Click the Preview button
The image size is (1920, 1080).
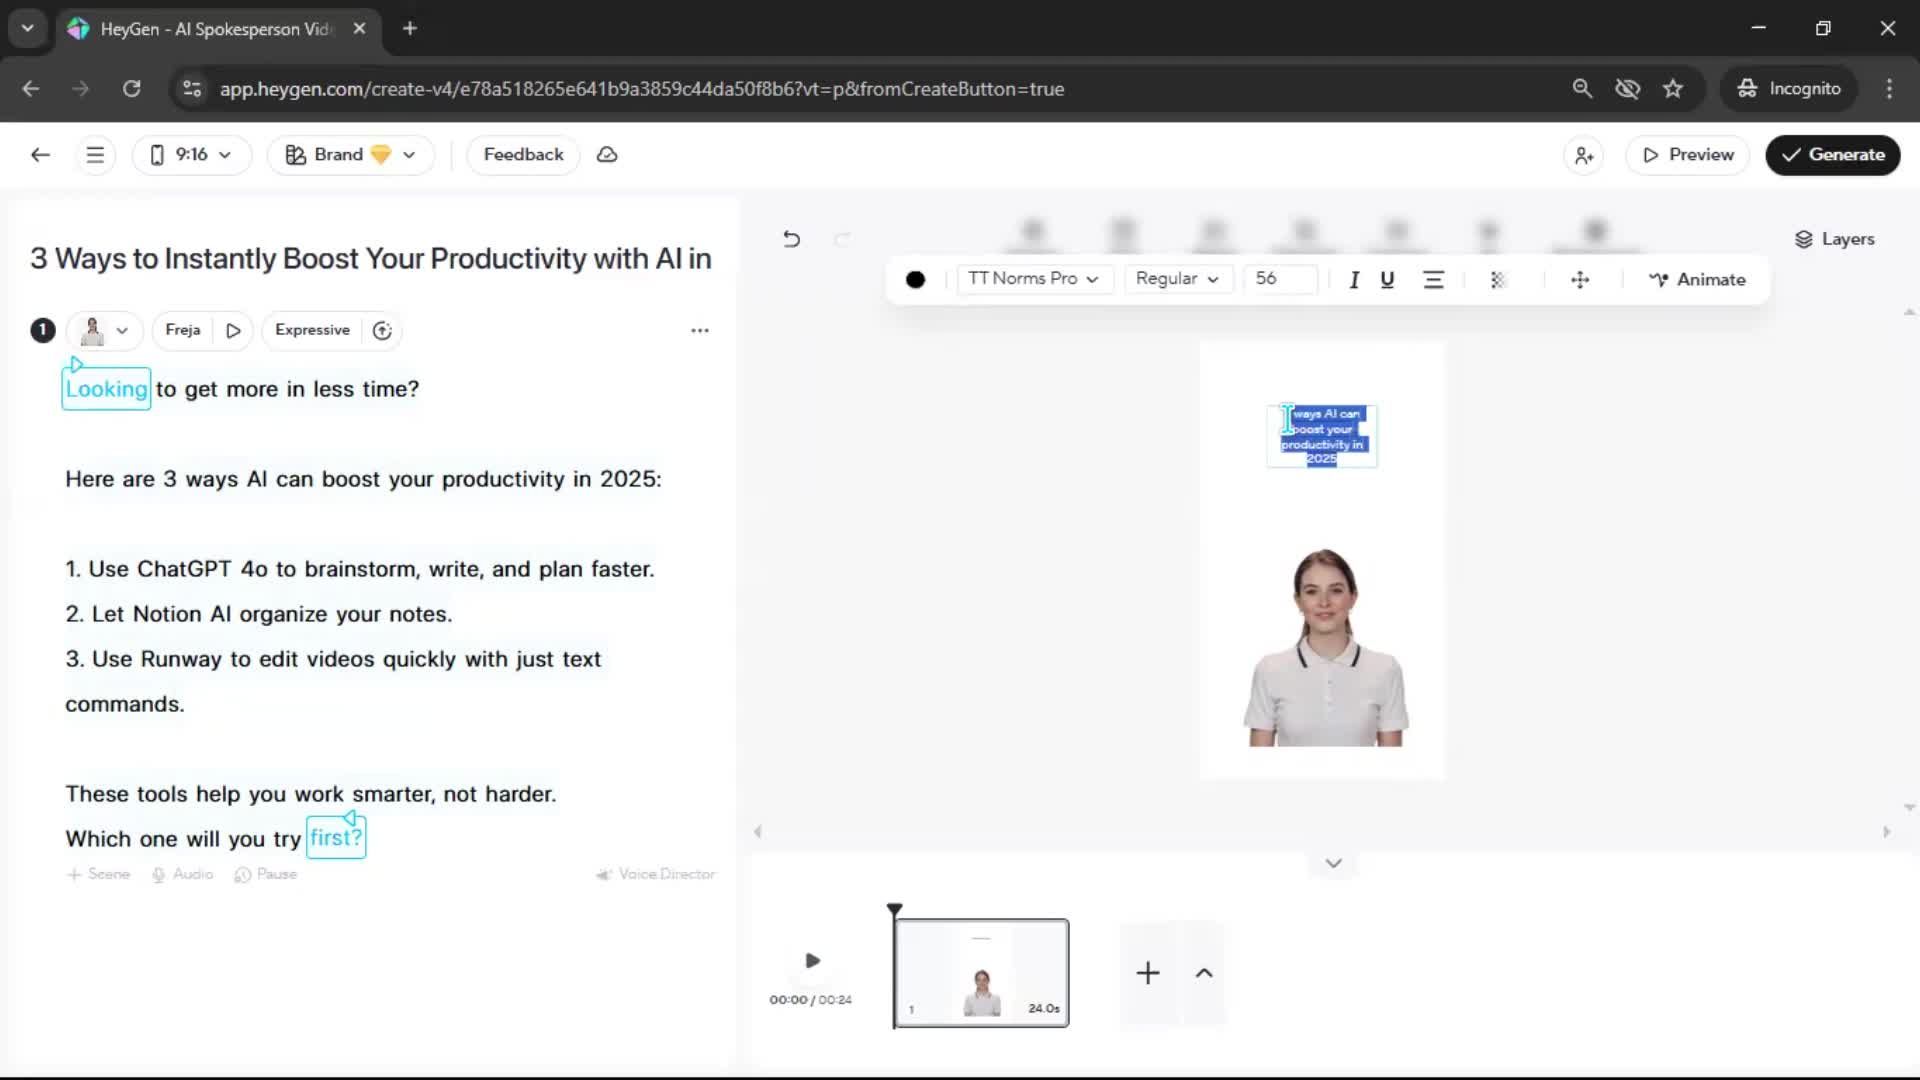point(1688,155)
